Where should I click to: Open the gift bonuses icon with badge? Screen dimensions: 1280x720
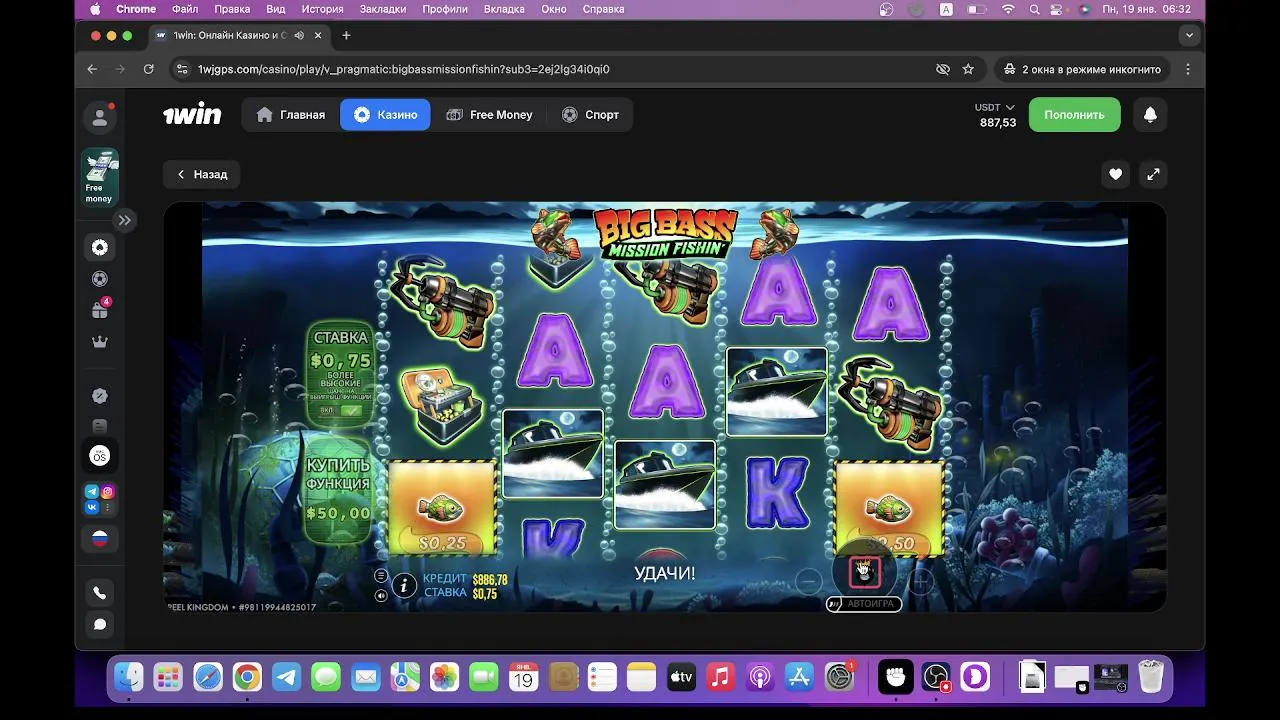click(99, 310)
